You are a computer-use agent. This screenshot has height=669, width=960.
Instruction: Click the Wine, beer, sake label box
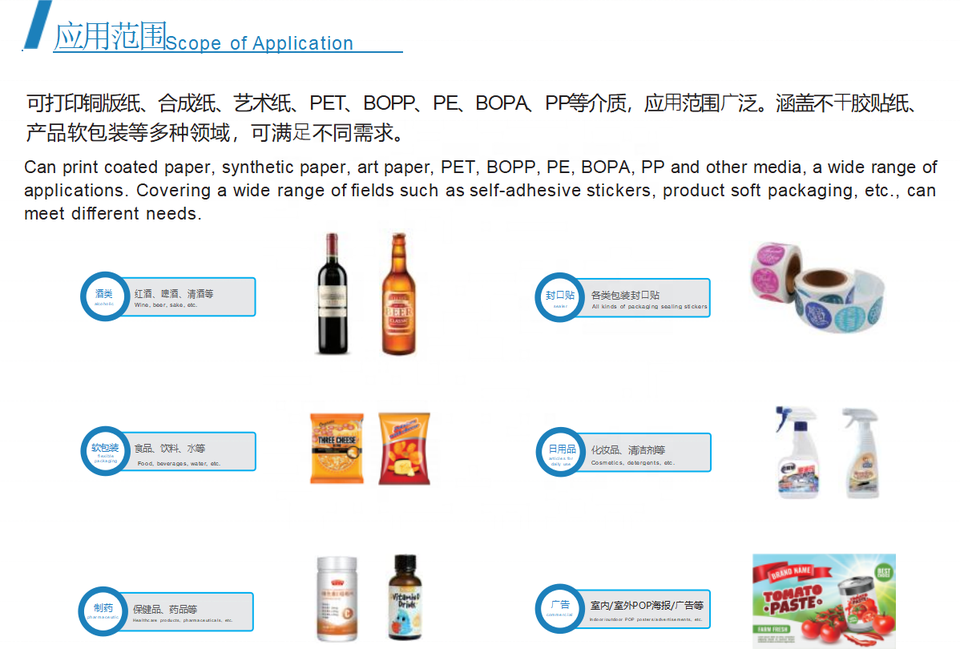click(188, 297)
